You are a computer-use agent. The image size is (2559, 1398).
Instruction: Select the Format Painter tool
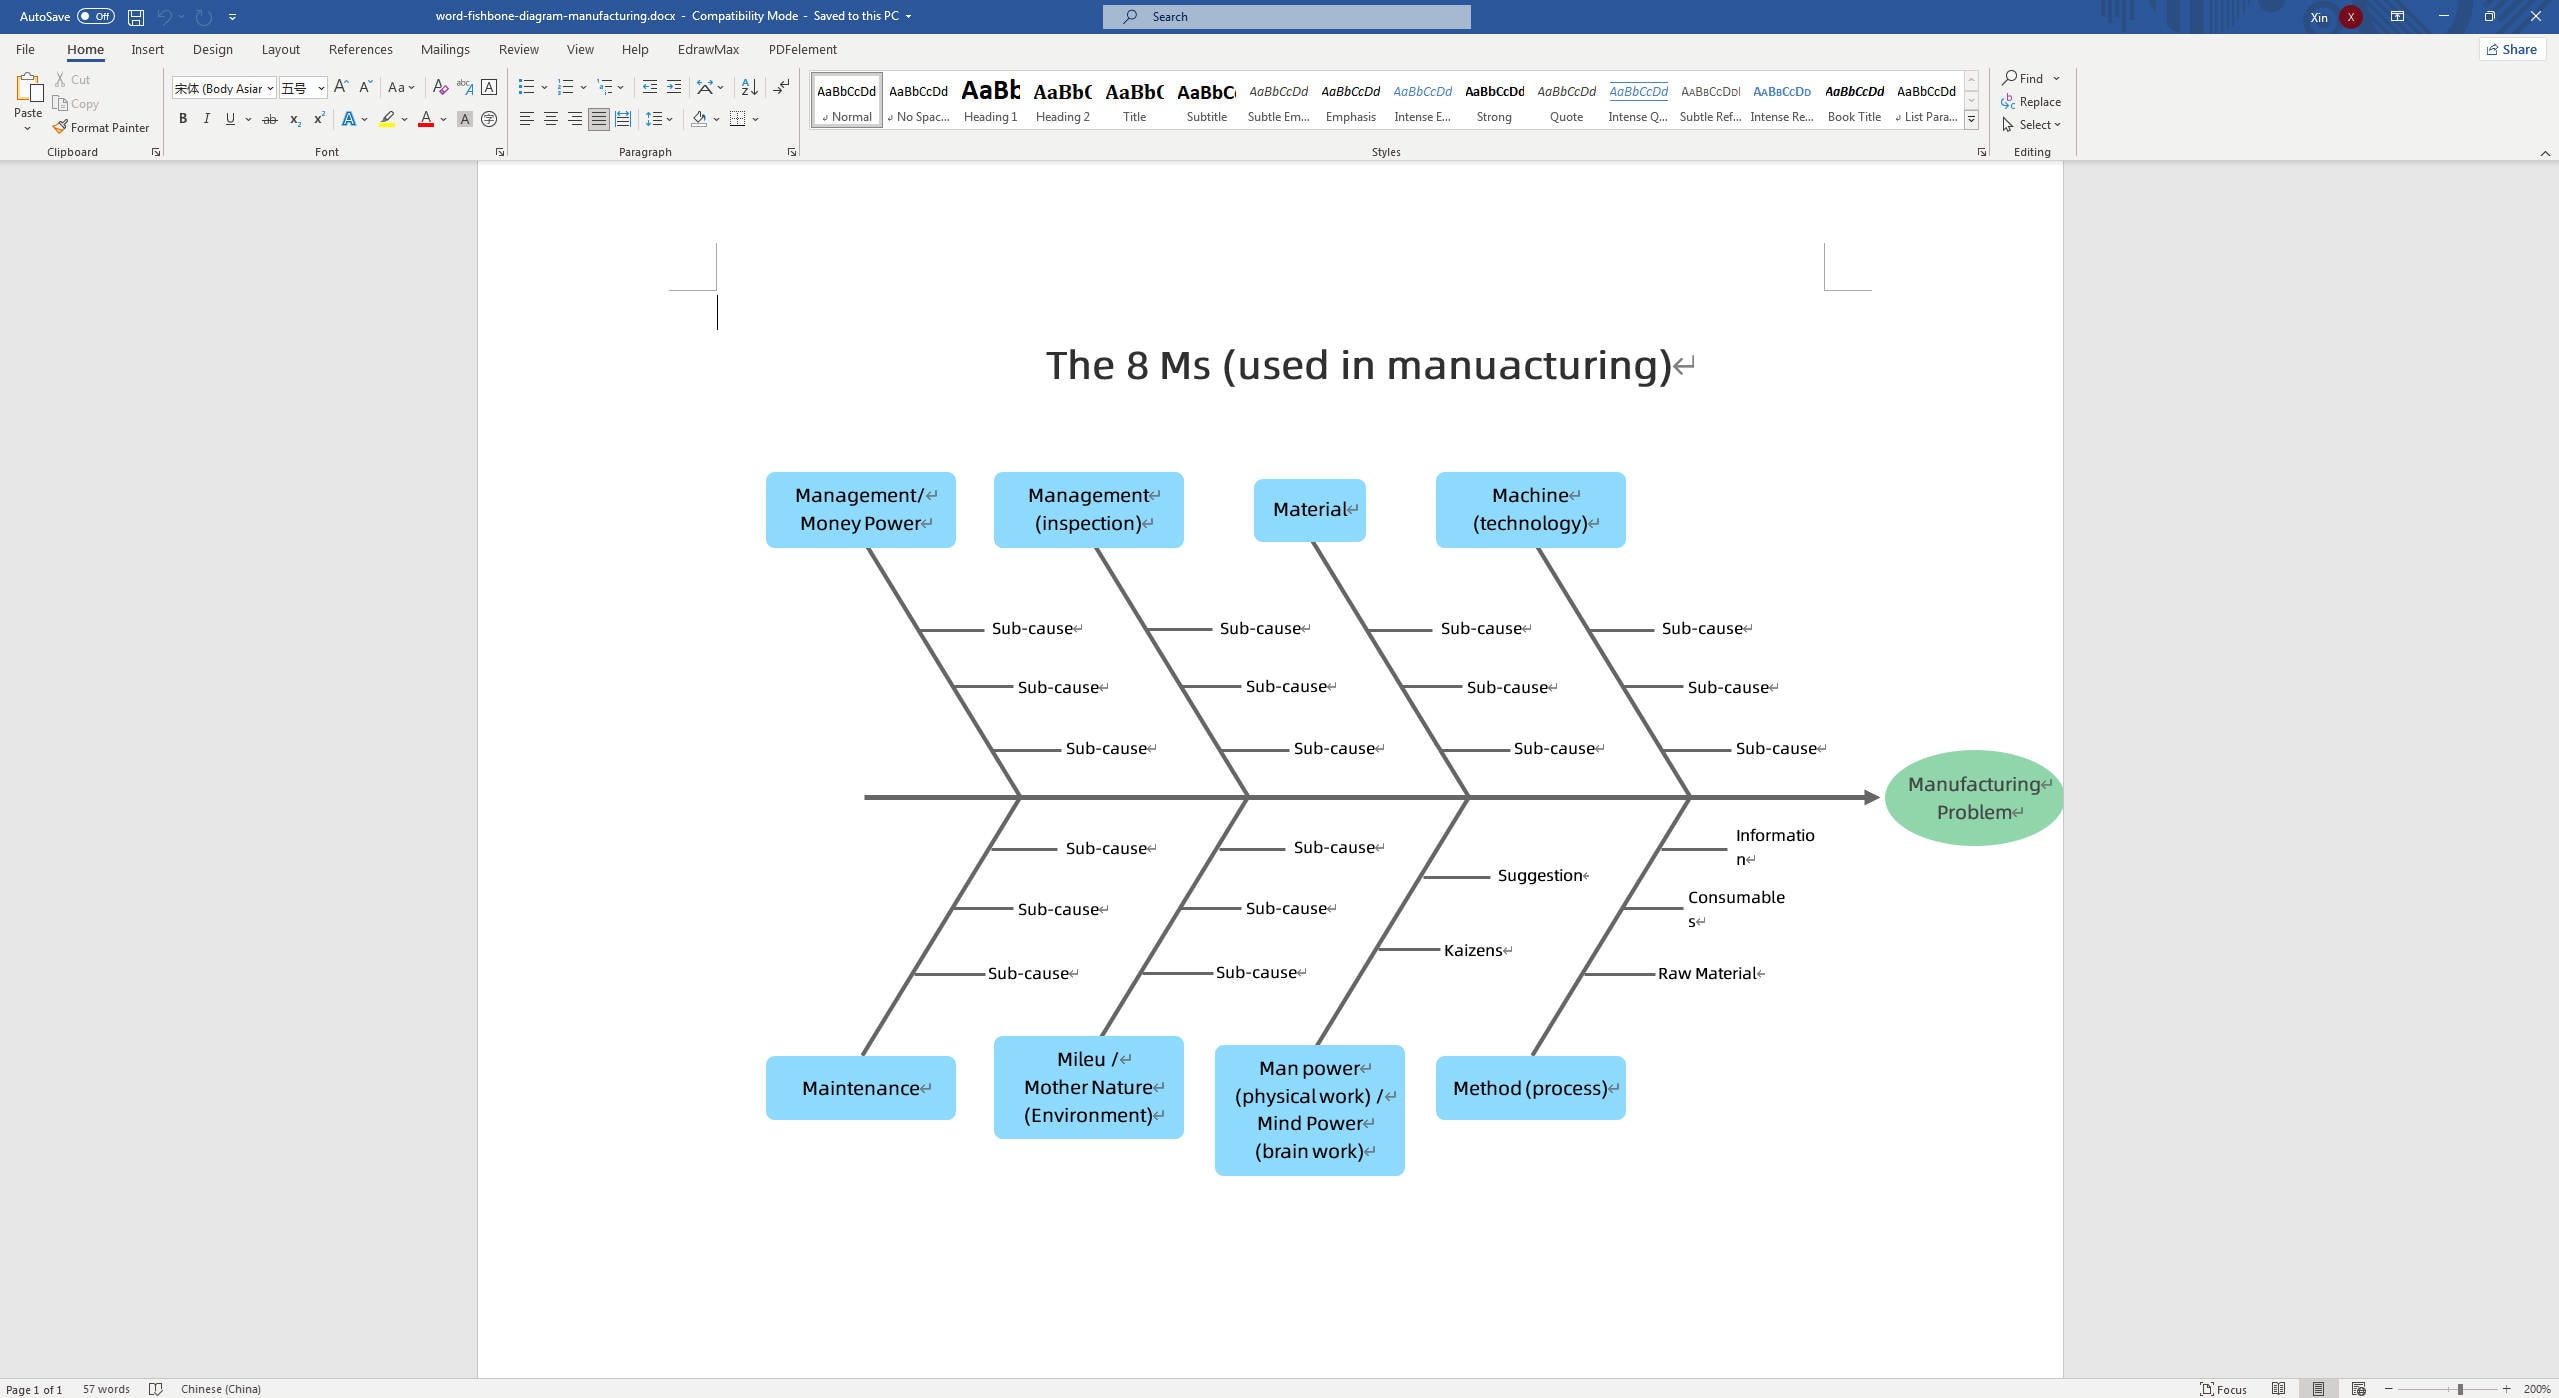tap(101, 127)
